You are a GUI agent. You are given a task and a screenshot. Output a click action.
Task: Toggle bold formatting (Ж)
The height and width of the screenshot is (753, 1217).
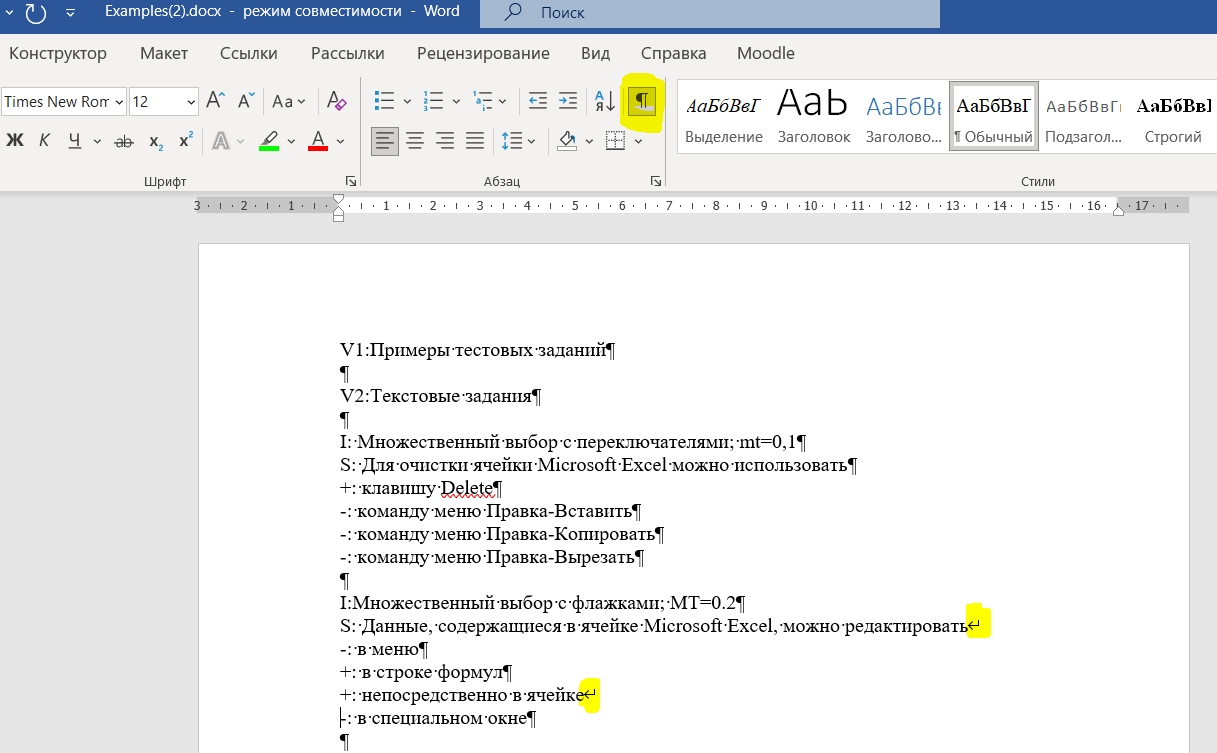pyautogui.click(x=15, y=141)
